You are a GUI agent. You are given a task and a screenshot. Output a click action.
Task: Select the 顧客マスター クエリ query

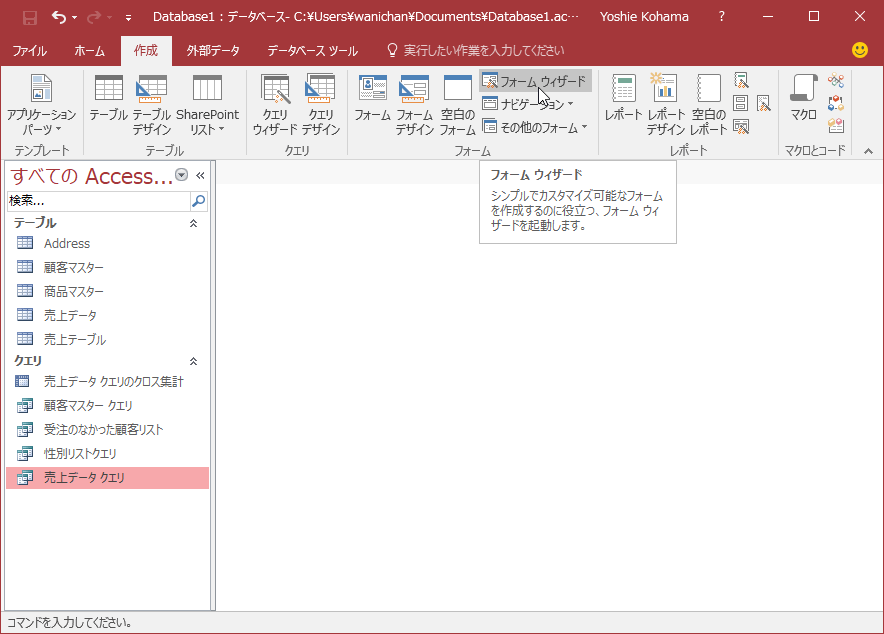(x=107, y=406)
